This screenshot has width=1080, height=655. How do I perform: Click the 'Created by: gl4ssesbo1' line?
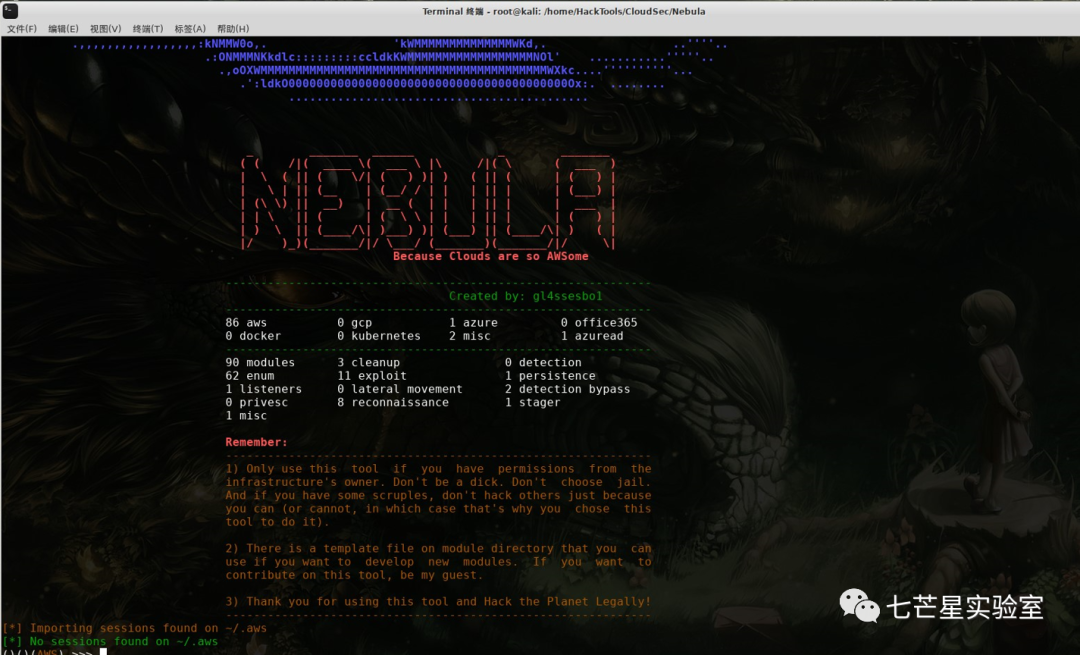click(x=526, y=296)
